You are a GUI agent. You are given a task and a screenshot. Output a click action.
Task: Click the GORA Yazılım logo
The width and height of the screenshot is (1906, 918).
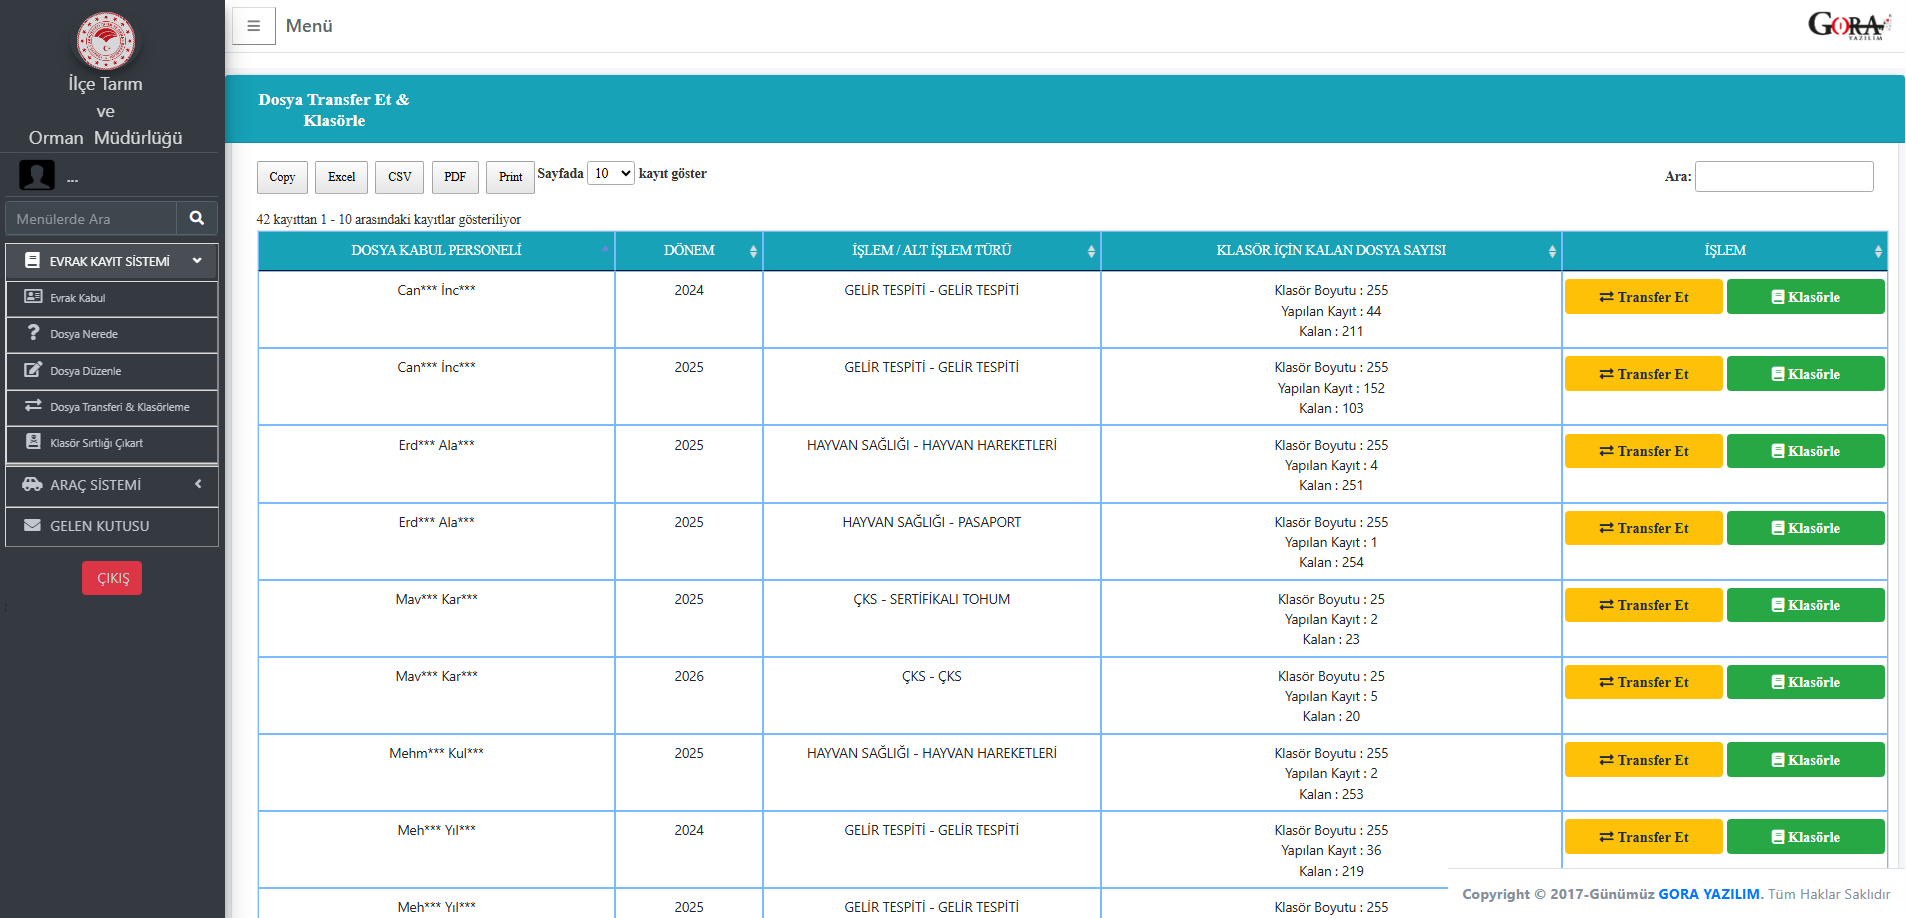[x=1848, y=25]
